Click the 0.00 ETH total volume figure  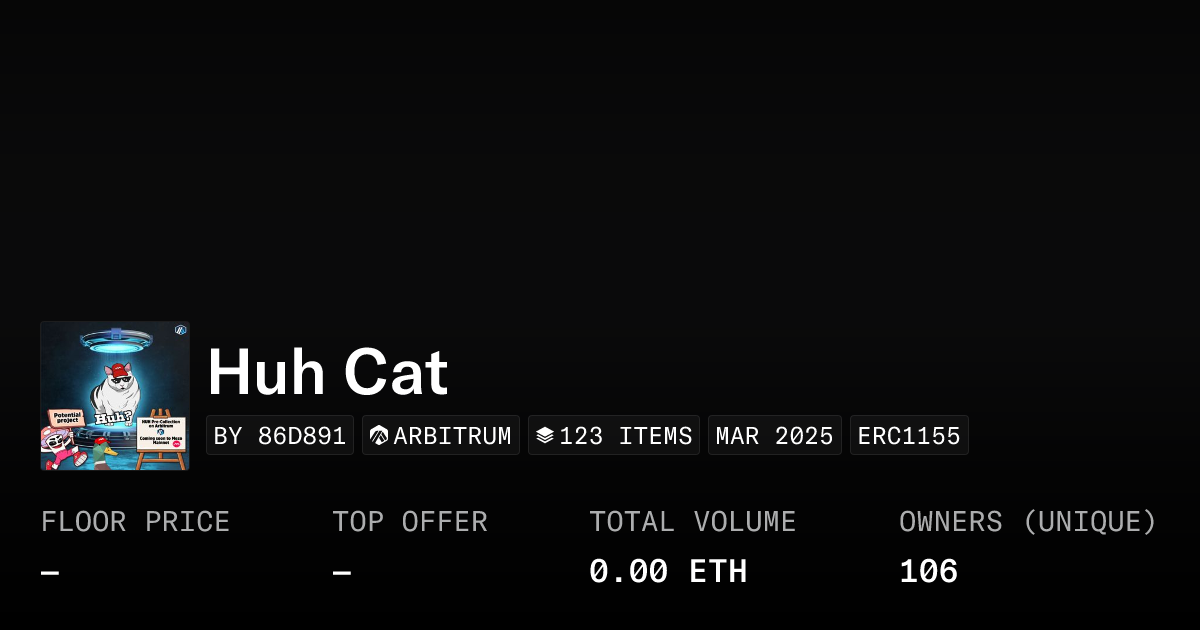668,570
